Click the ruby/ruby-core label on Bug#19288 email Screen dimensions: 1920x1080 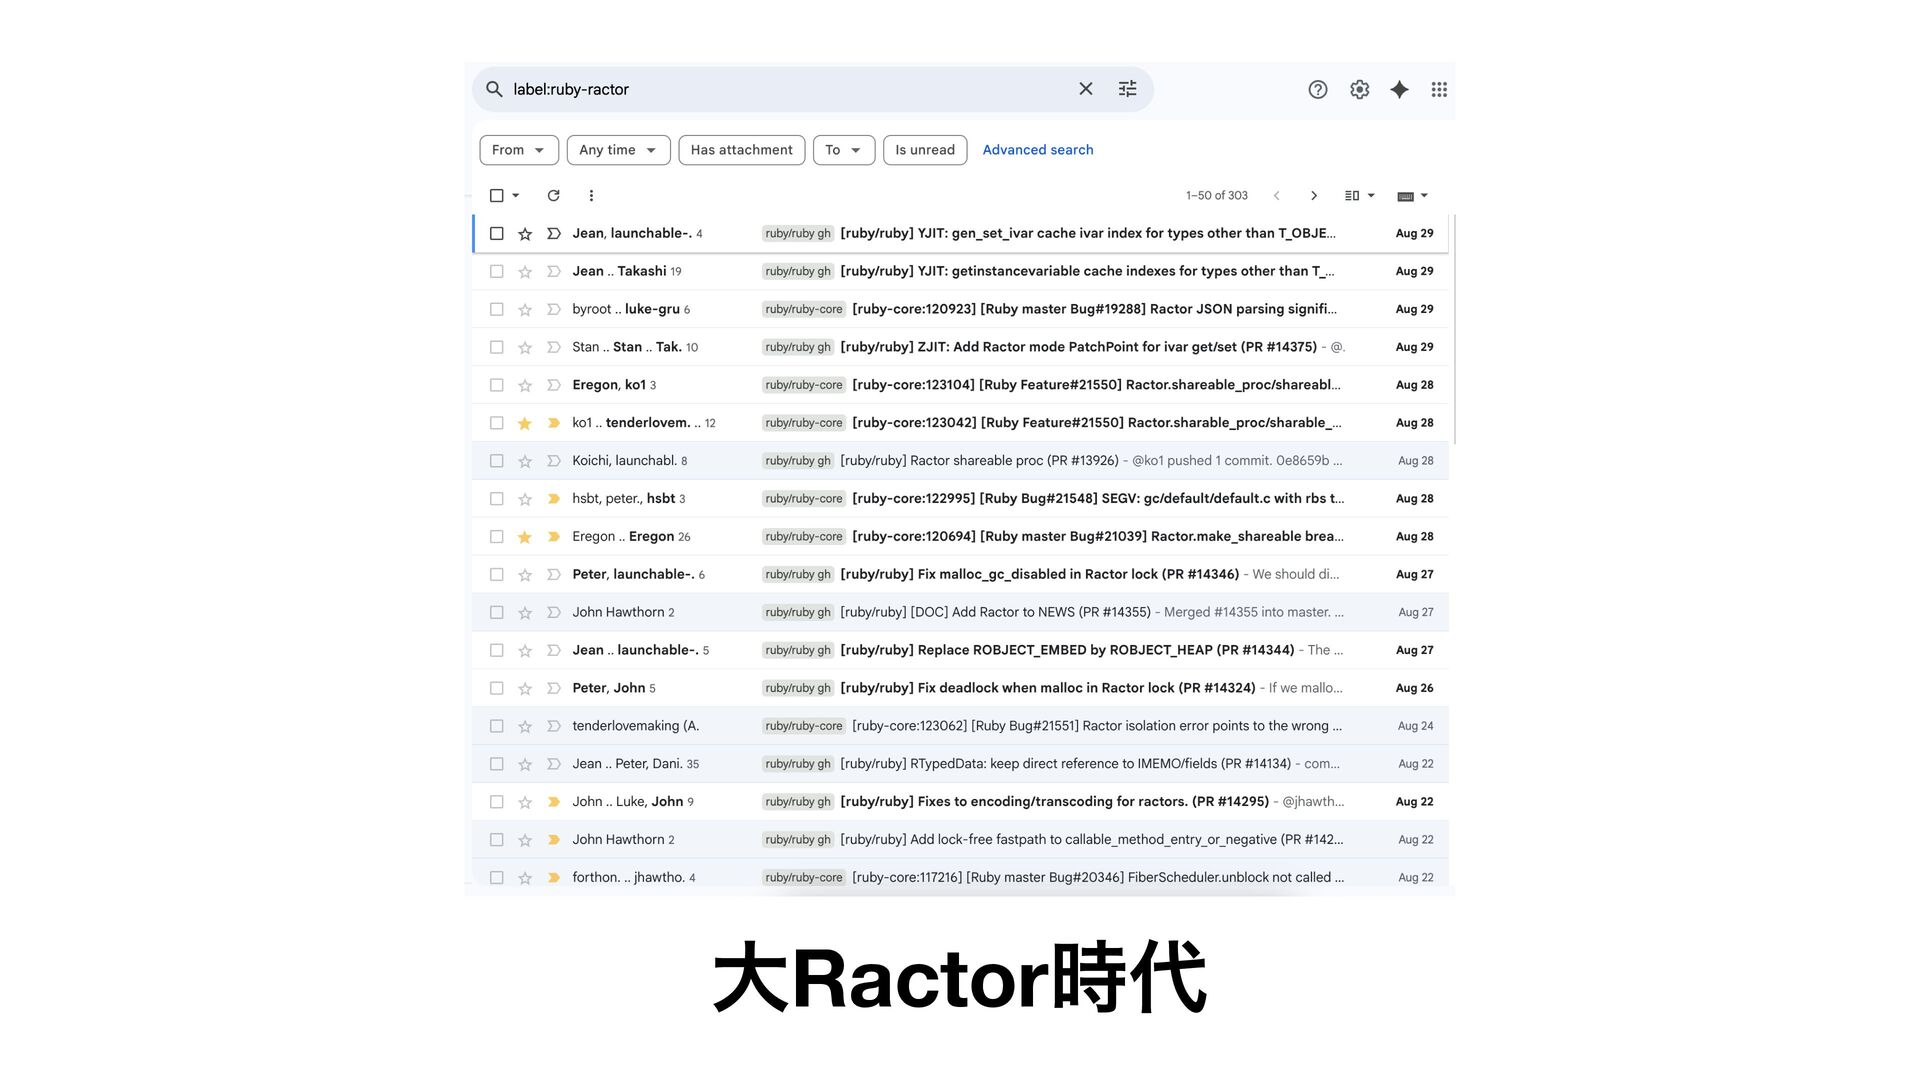coord(804,309)
